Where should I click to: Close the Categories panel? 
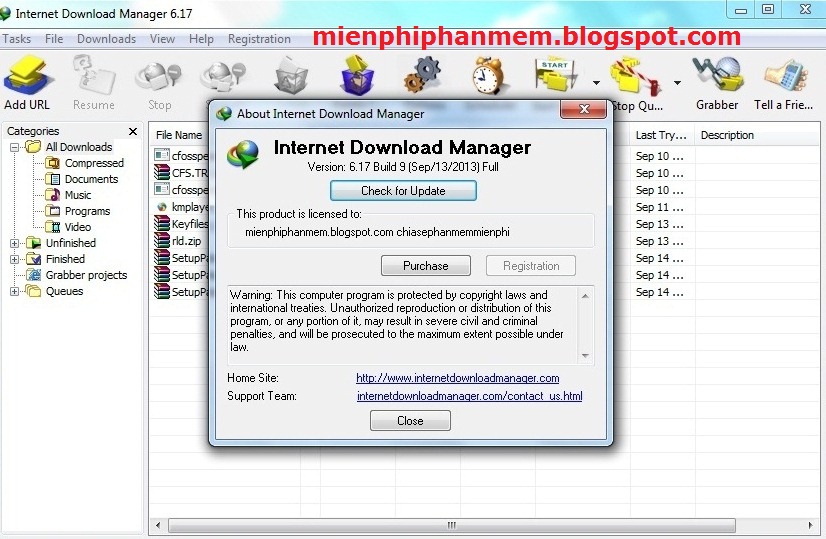[x=133, y=131]
